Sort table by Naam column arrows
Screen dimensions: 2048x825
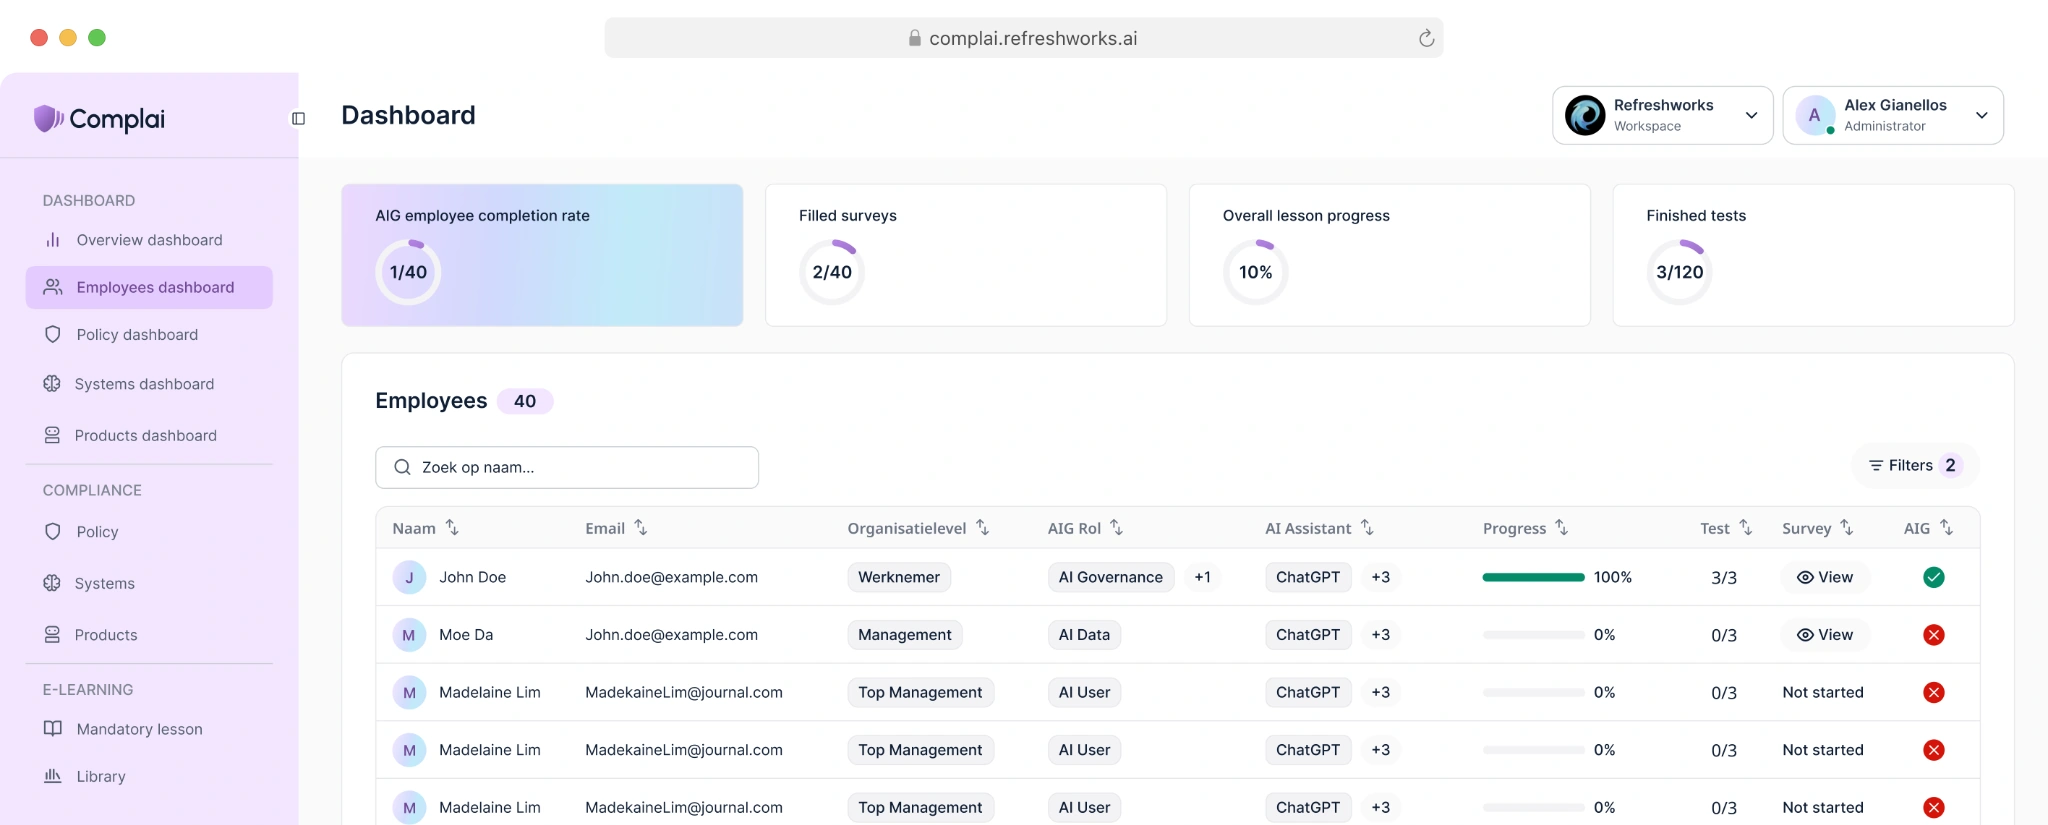452,527
